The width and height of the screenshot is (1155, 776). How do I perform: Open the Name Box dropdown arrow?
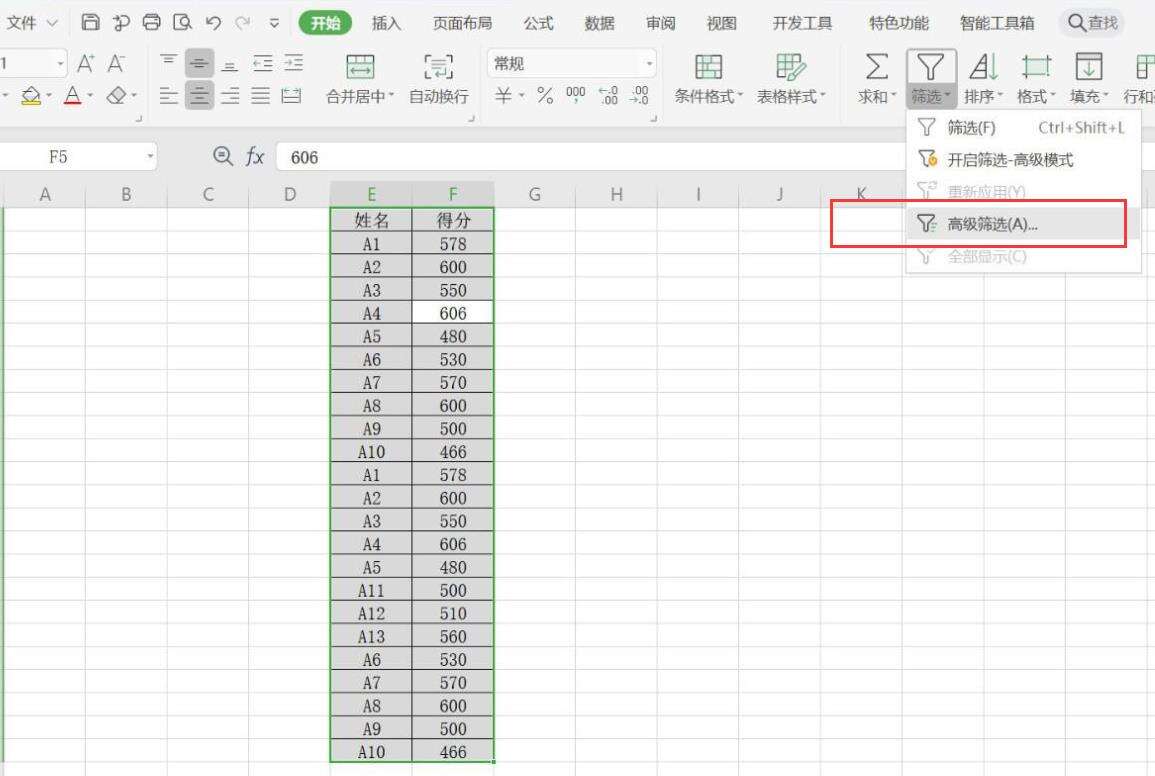click(150, 156)
